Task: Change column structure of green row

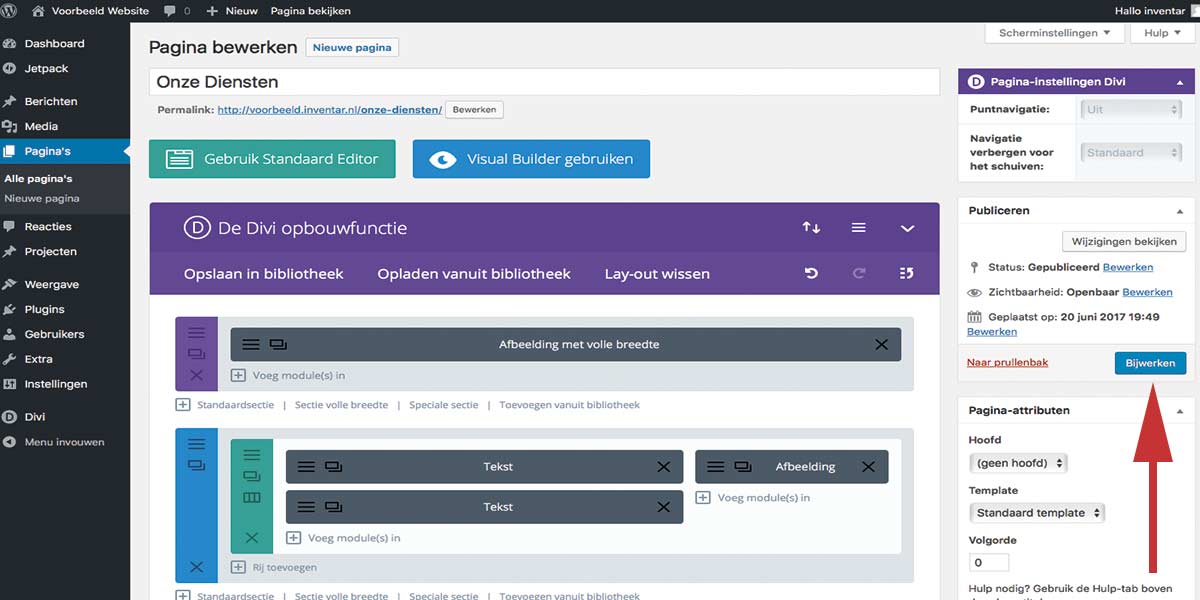Action: point(251,498)
